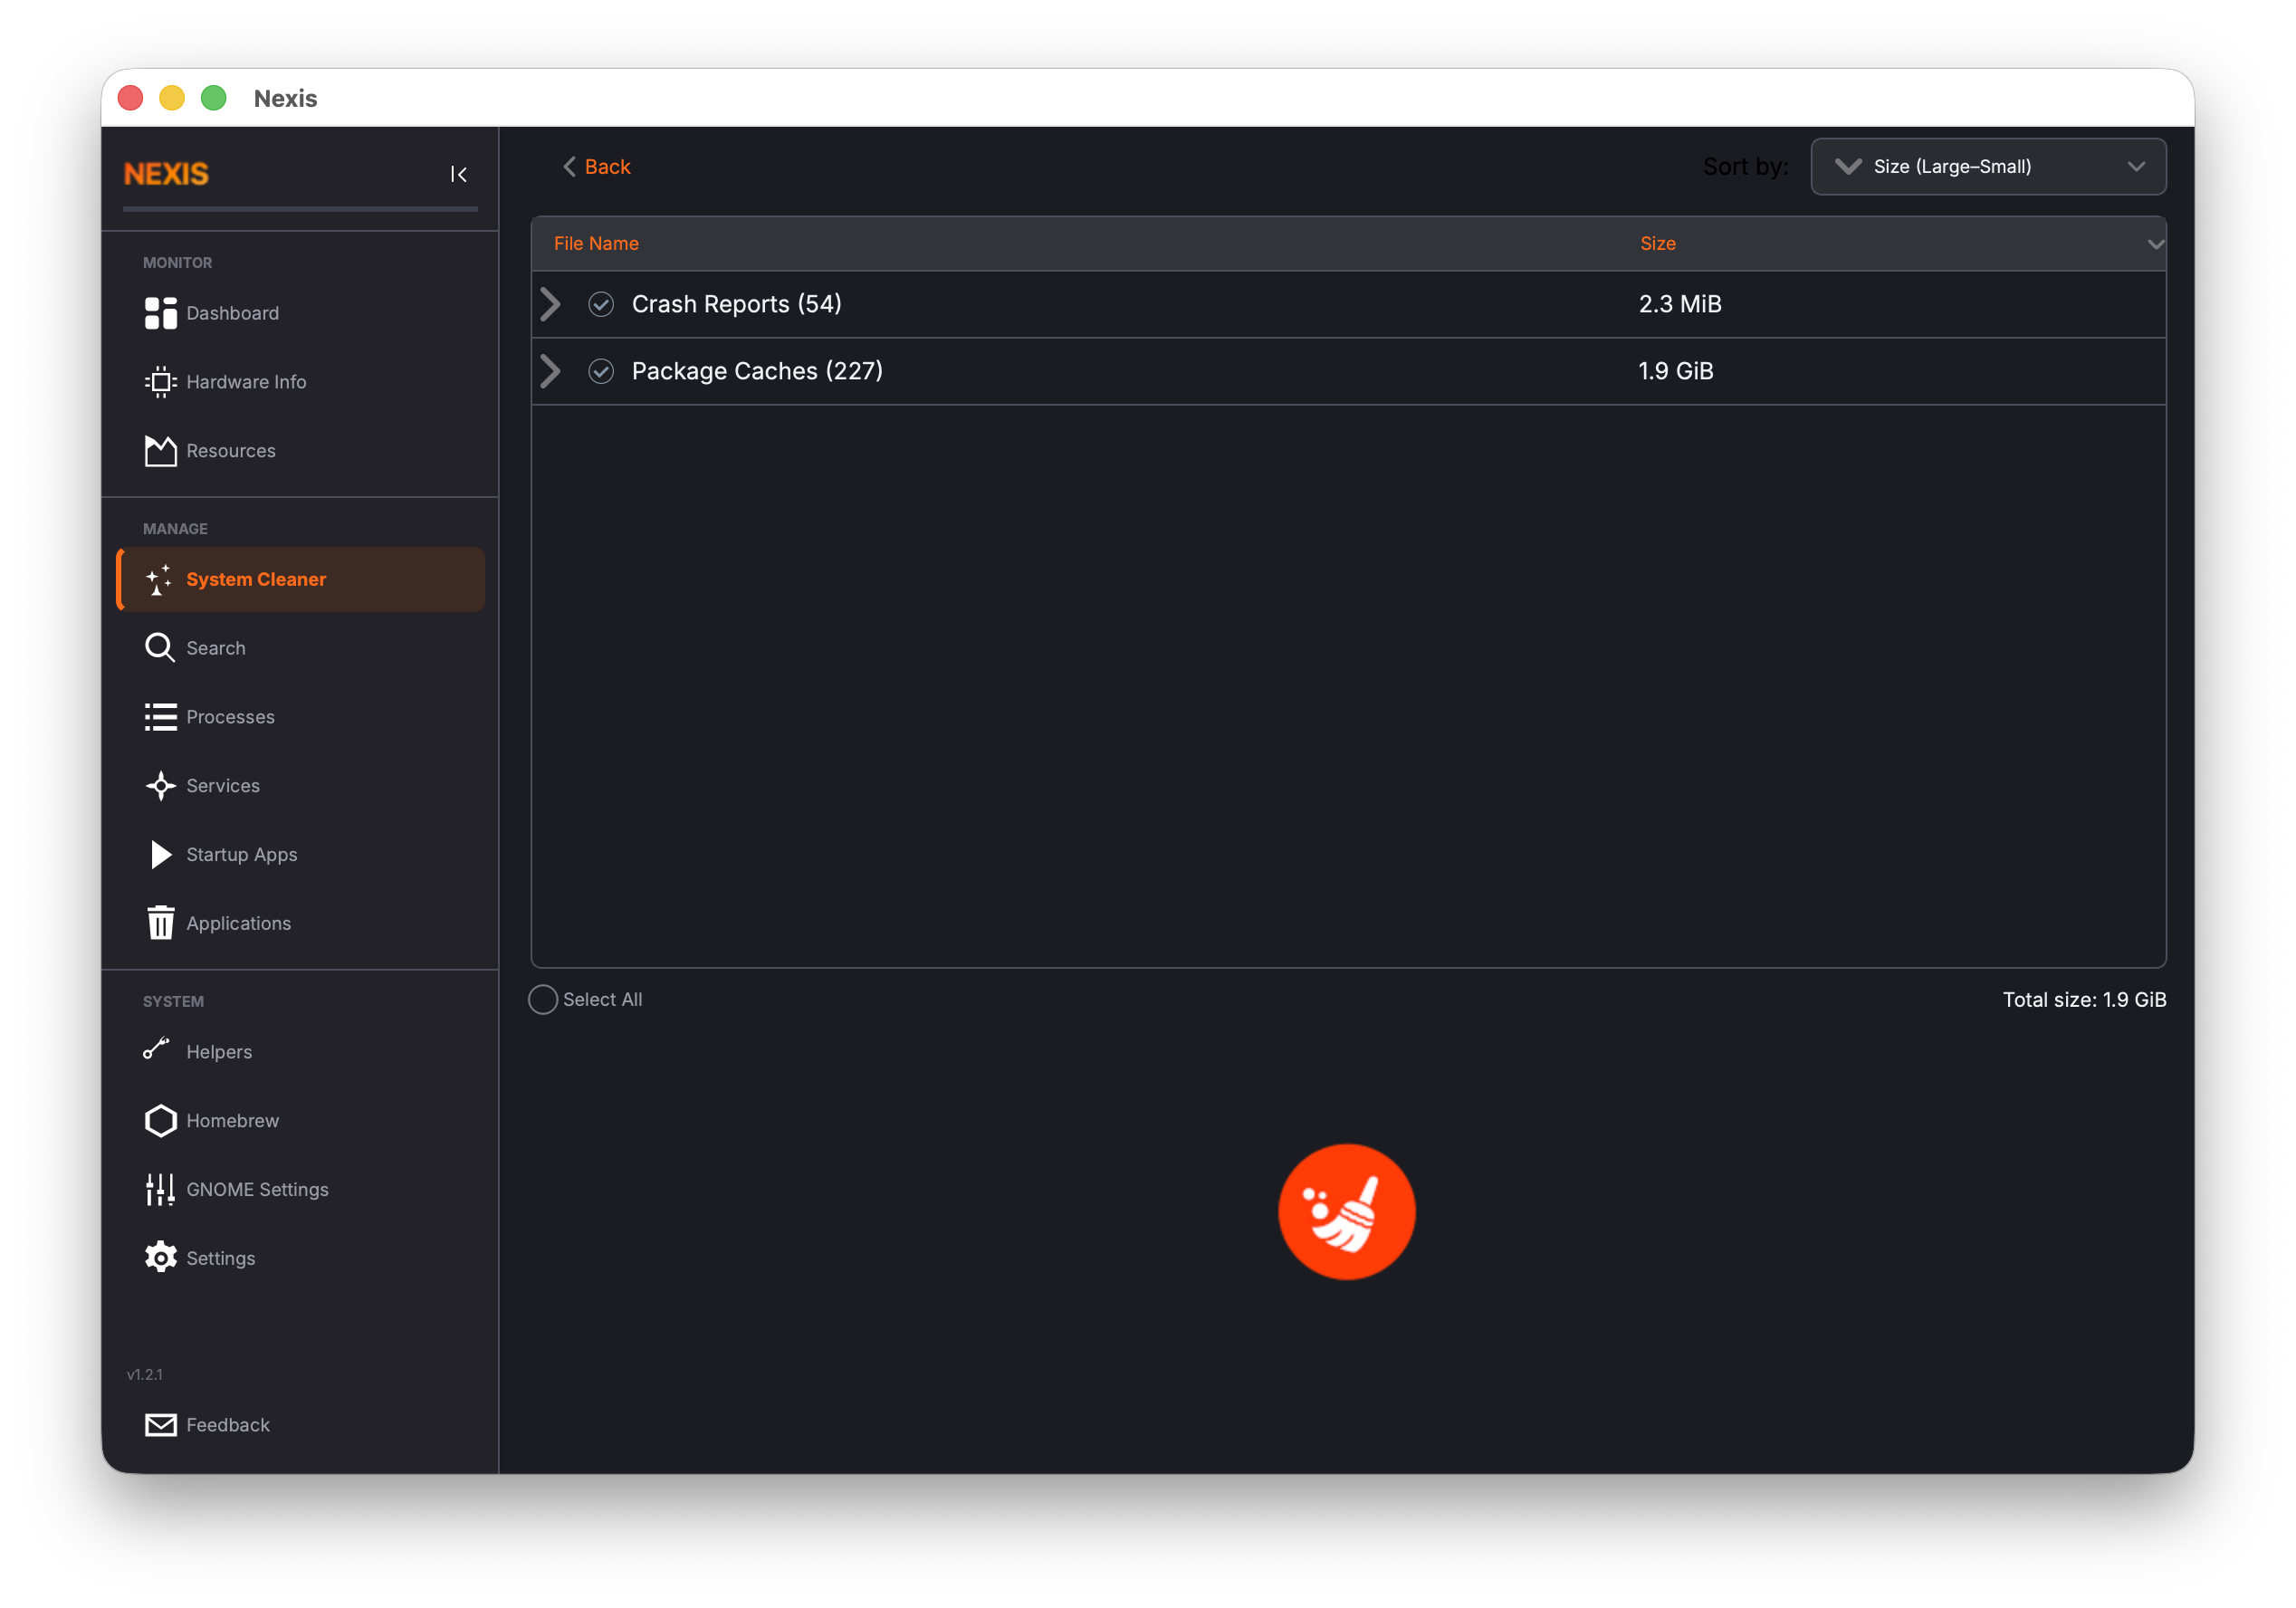
Task: Open the Hardware Info monitor
Action: click(x=246, y=381)
